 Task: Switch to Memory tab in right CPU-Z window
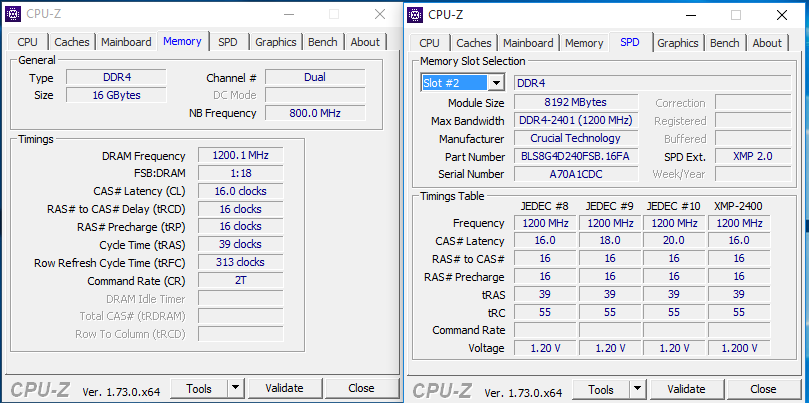pos(584,43)
